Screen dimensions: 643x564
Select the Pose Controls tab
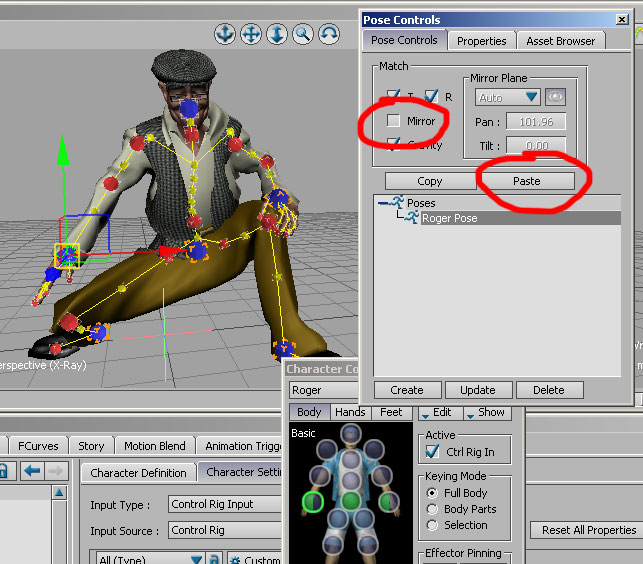pos(404,40)
